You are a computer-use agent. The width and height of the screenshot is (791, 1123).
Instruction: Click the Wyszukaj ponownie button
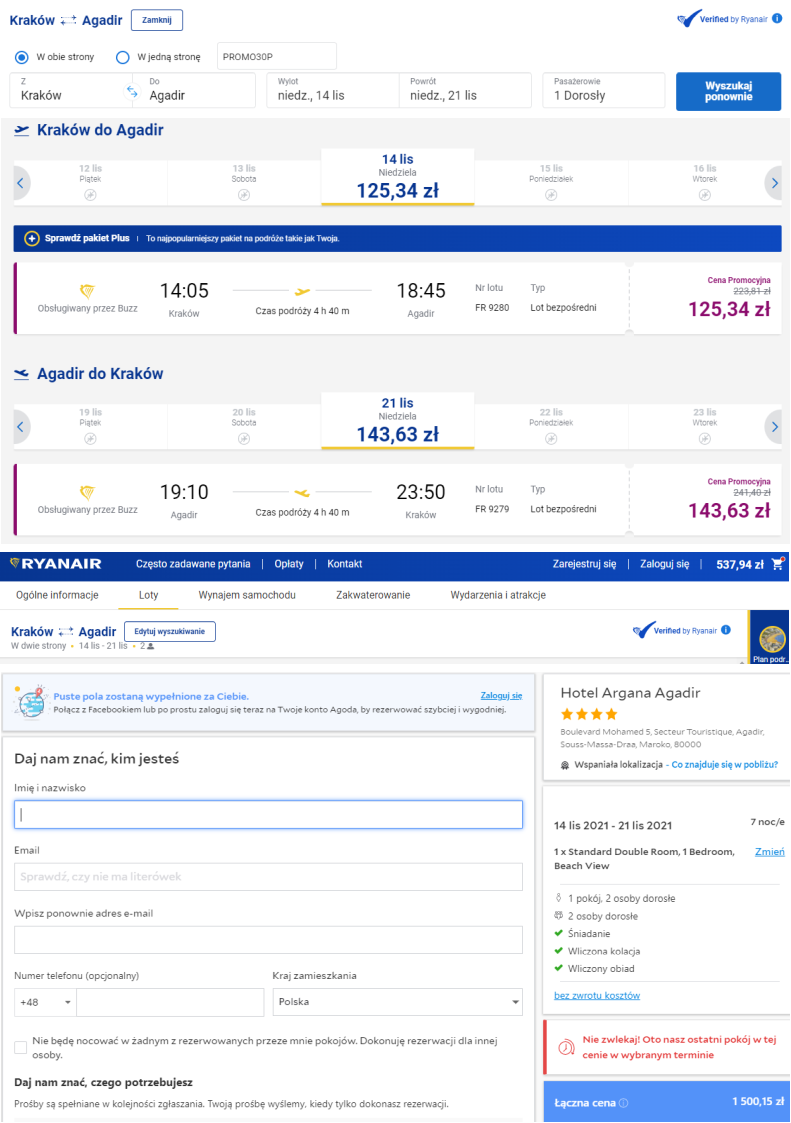coord(729,91)
